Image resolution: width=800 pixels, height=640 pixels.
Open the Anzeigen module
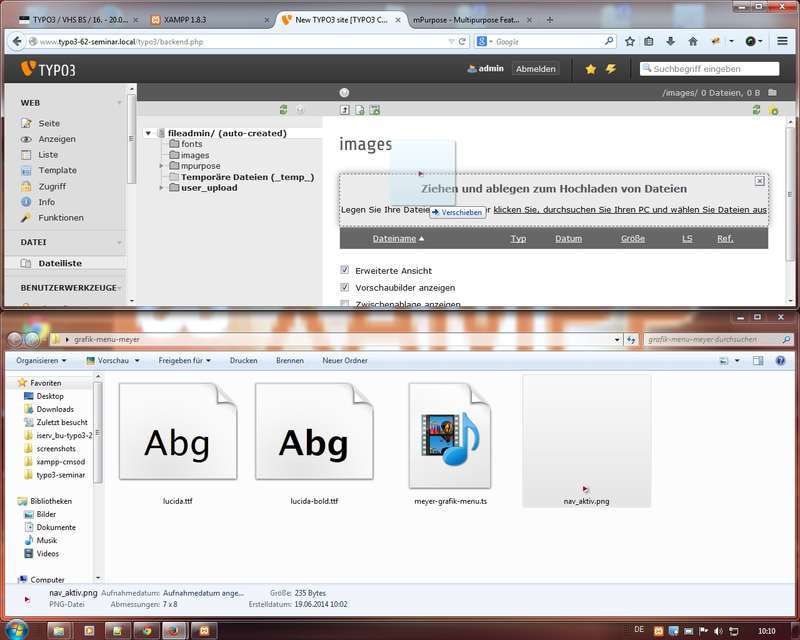coord(57,139)
